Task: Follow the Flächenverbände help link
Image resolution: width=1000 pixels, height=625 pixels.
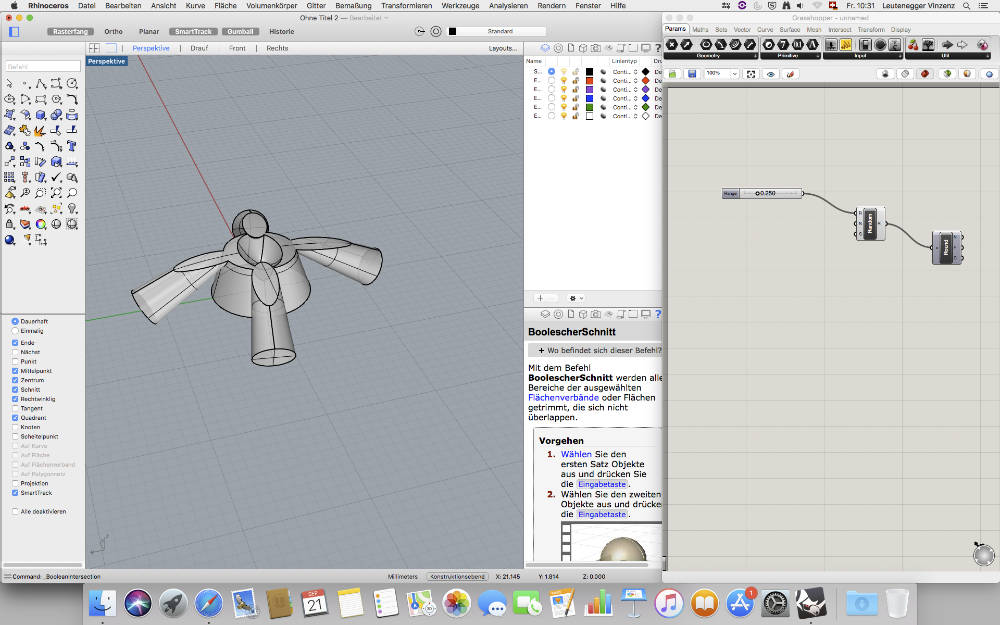Action: [563, 397]
